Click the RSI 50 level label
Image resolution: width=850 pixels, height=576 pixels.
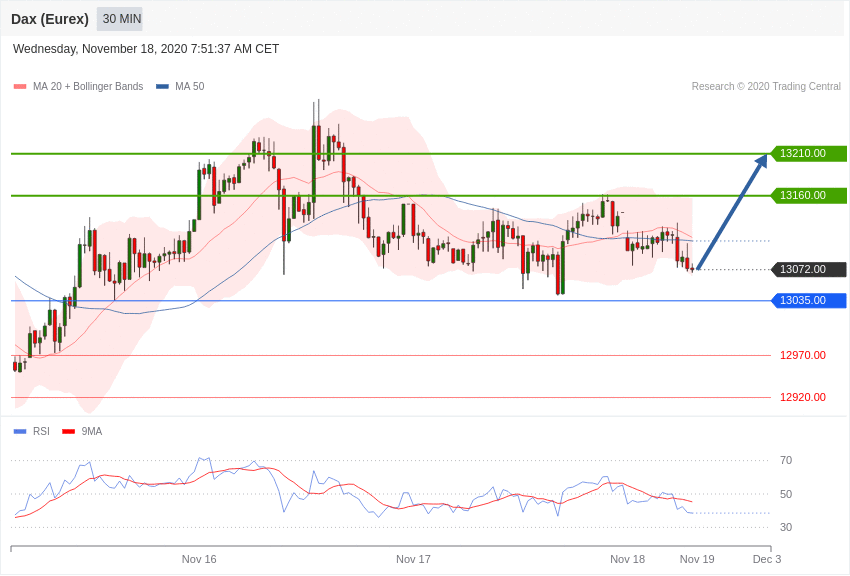click(x=786, y=494)
